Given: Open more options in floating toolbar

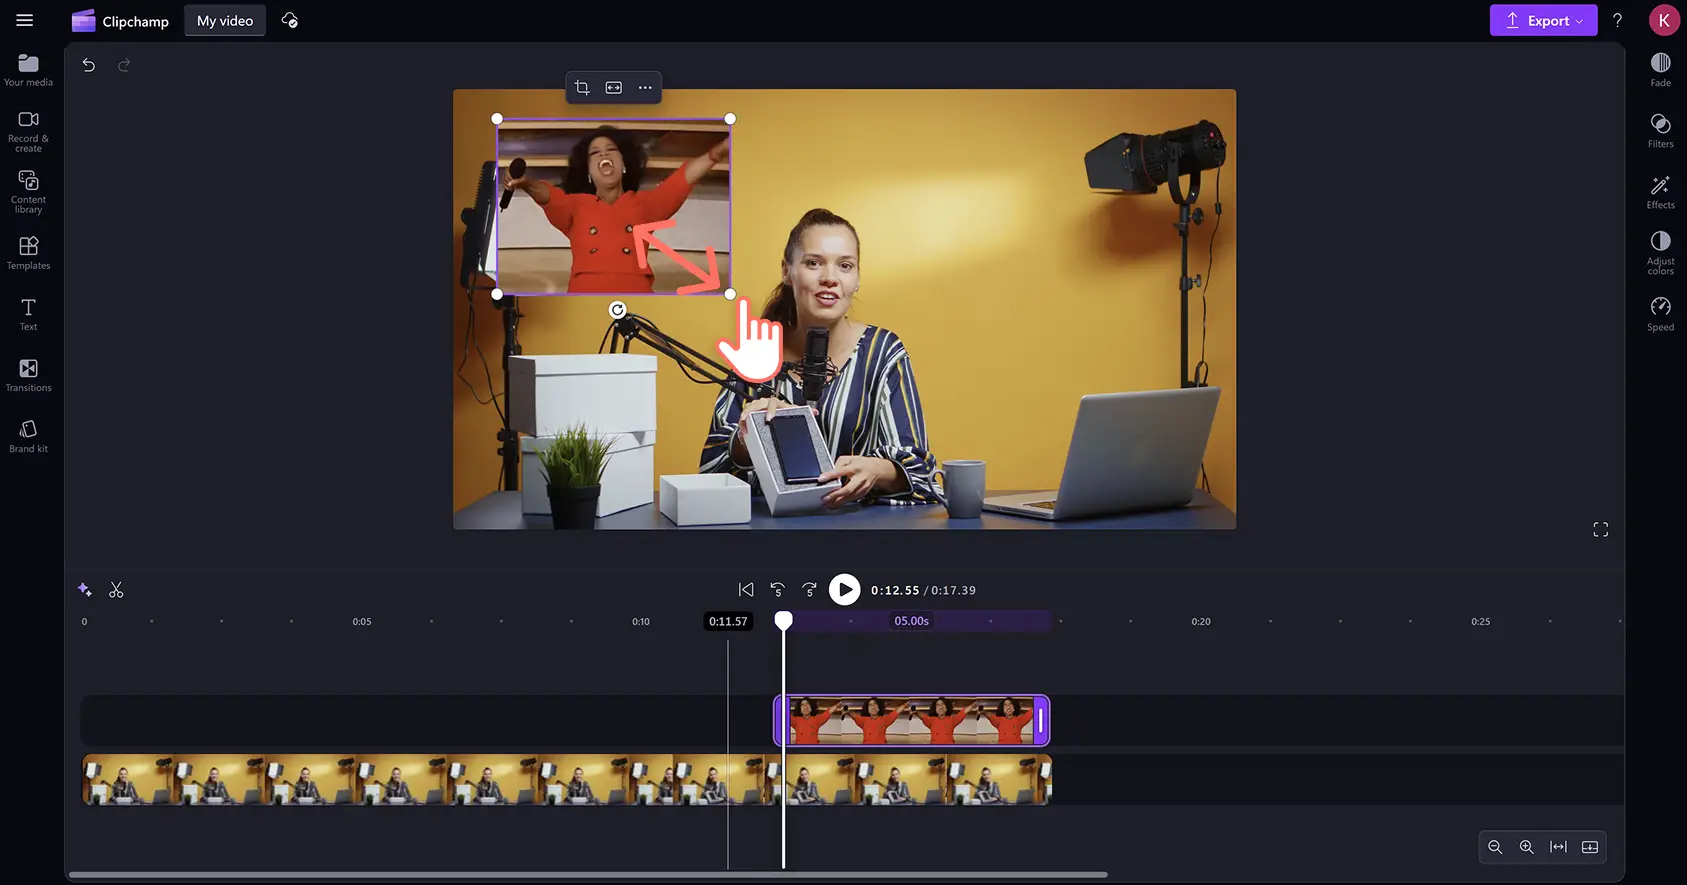Looking at the screenshot, I should pyautogui.click(x=645, y=88).
